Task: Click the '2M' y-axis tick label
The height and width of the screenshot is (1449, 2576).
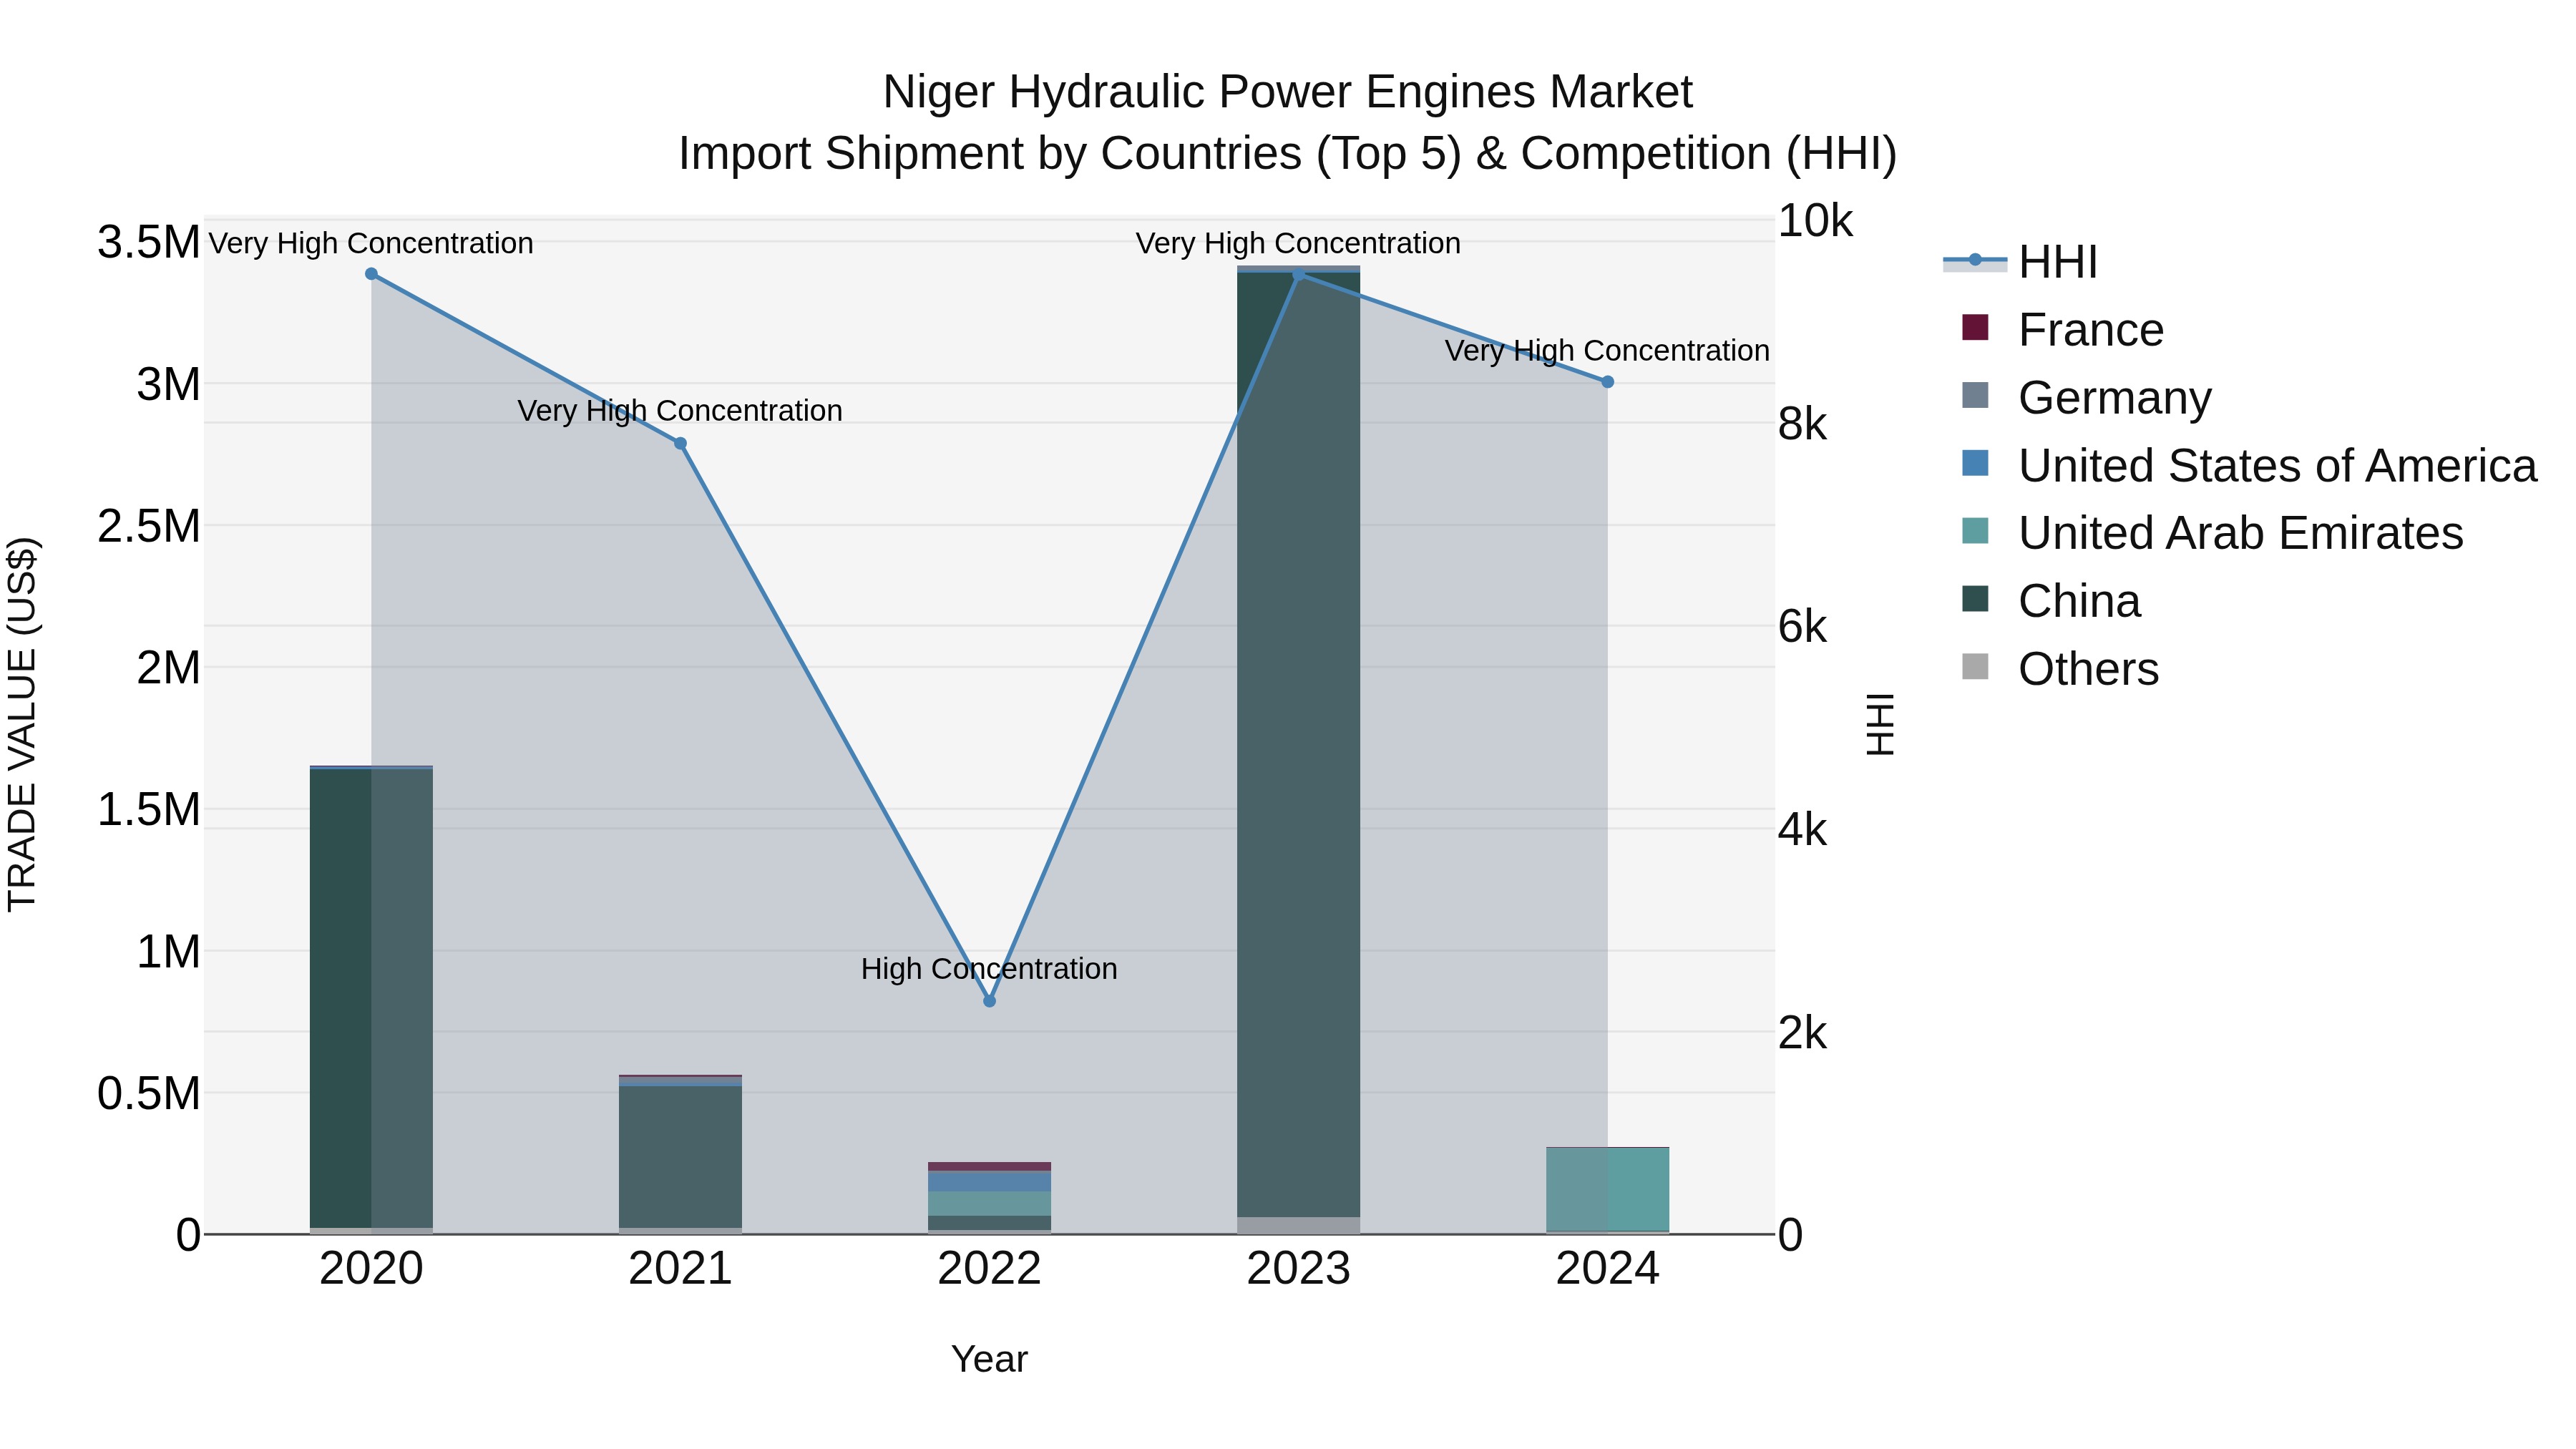Action: pyautogui.click(x=168, y=668)
